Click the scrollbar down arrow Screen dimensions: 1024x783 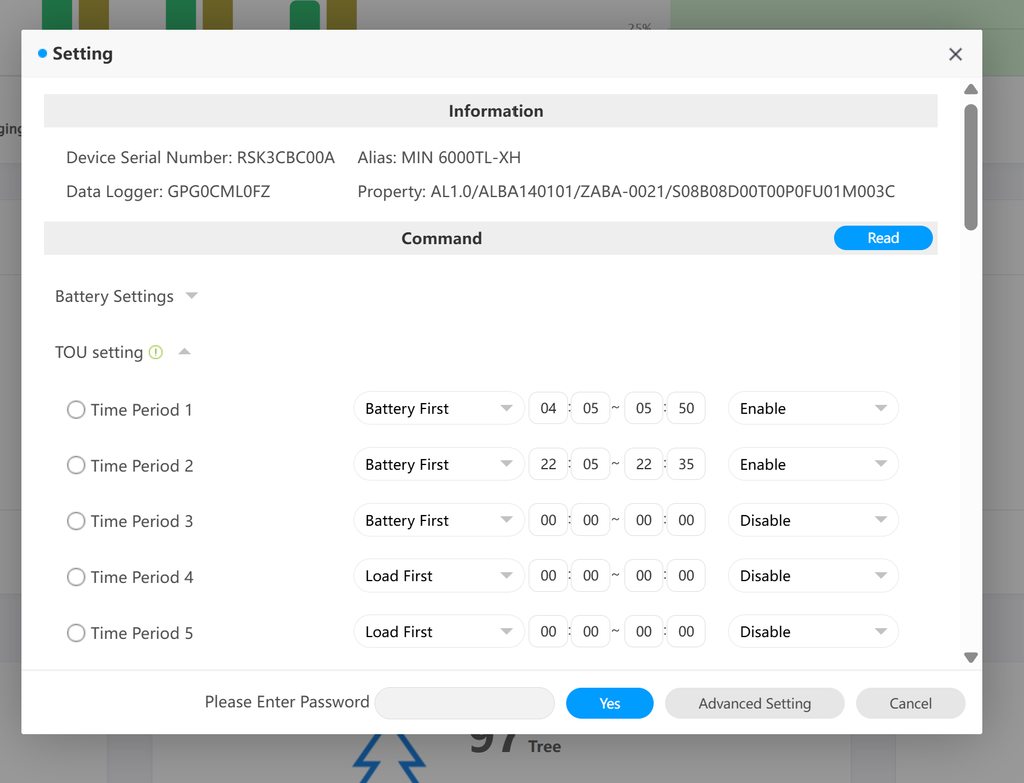tap(970, 657)
